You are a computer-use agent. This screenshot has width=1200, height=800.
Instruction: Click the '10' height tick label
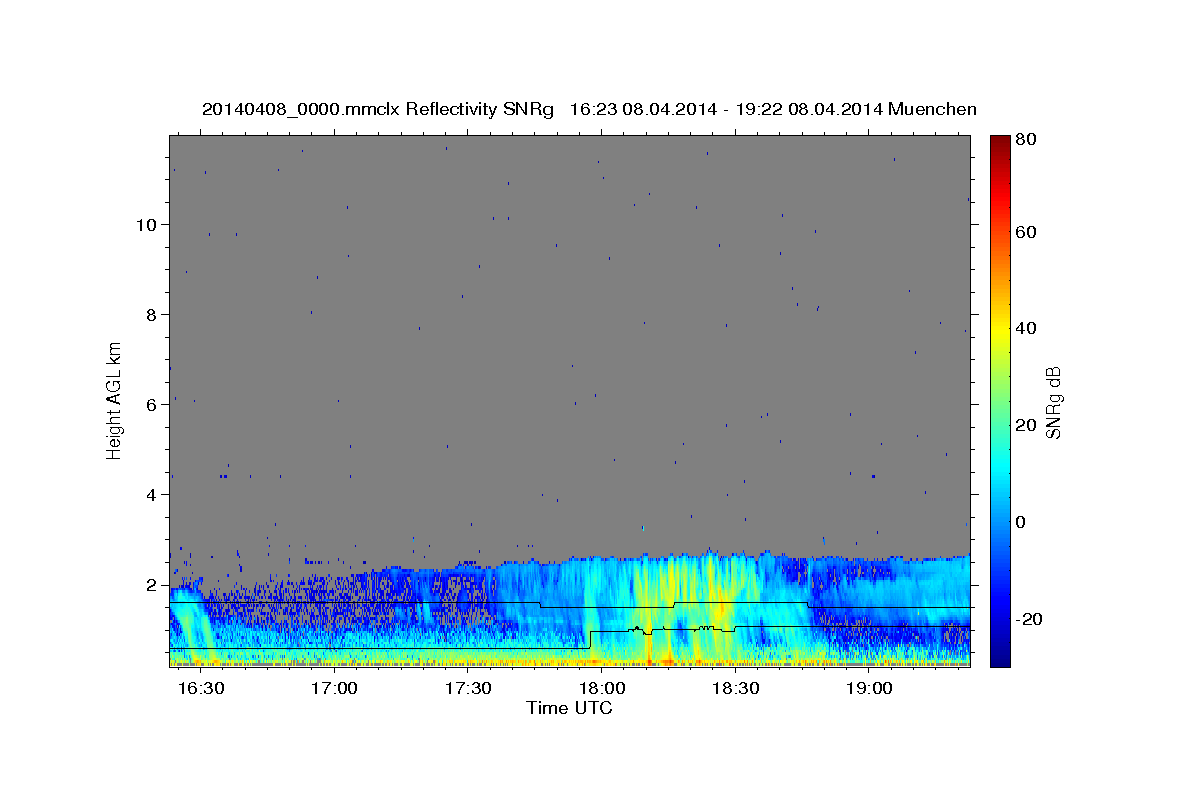[147, 224]
